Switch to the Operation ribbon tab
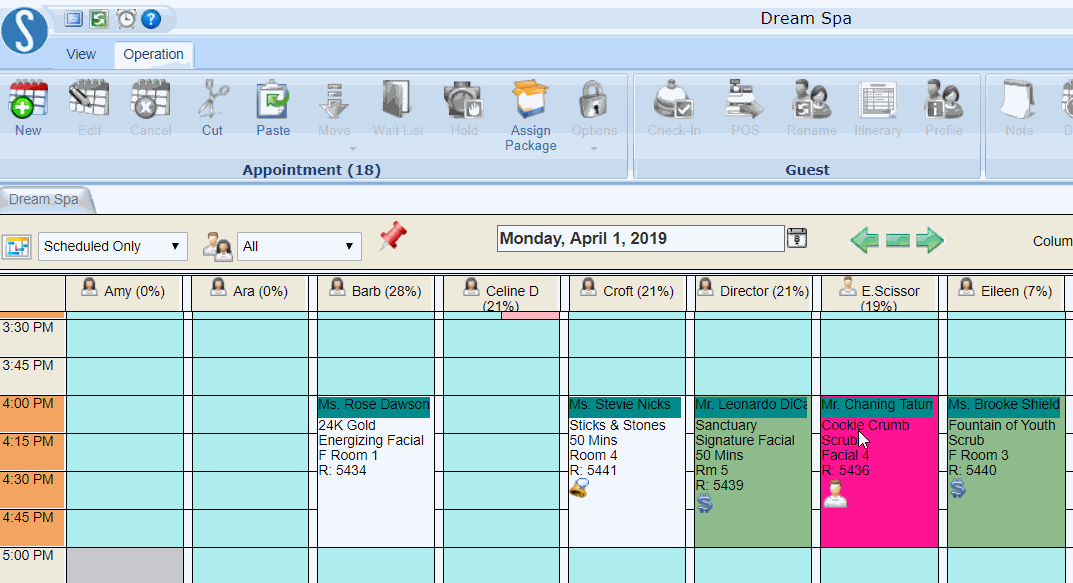The height and width of the screenshot is (583, 1073). 153,54
